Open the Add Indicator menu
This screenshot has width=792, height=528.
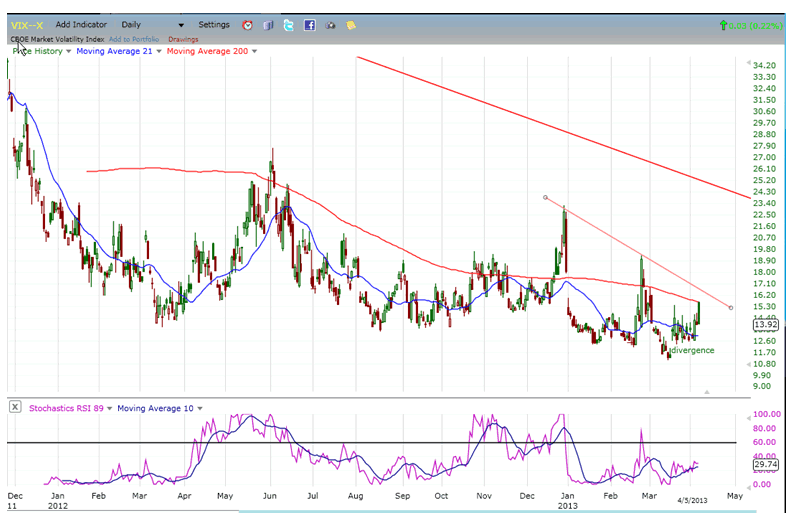click(x=83, y=24)
